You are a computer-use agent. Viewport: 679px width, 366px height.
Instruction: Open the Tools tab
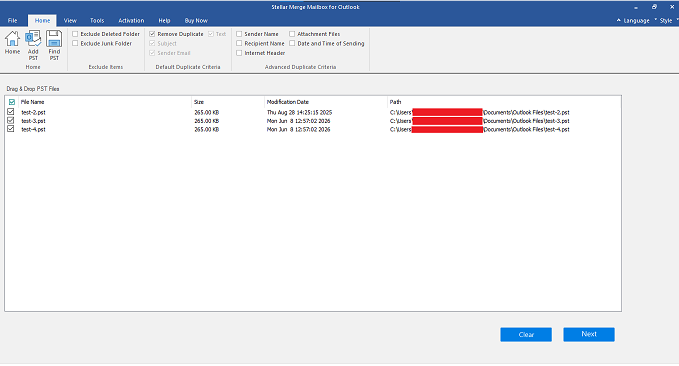pos(97,20)
